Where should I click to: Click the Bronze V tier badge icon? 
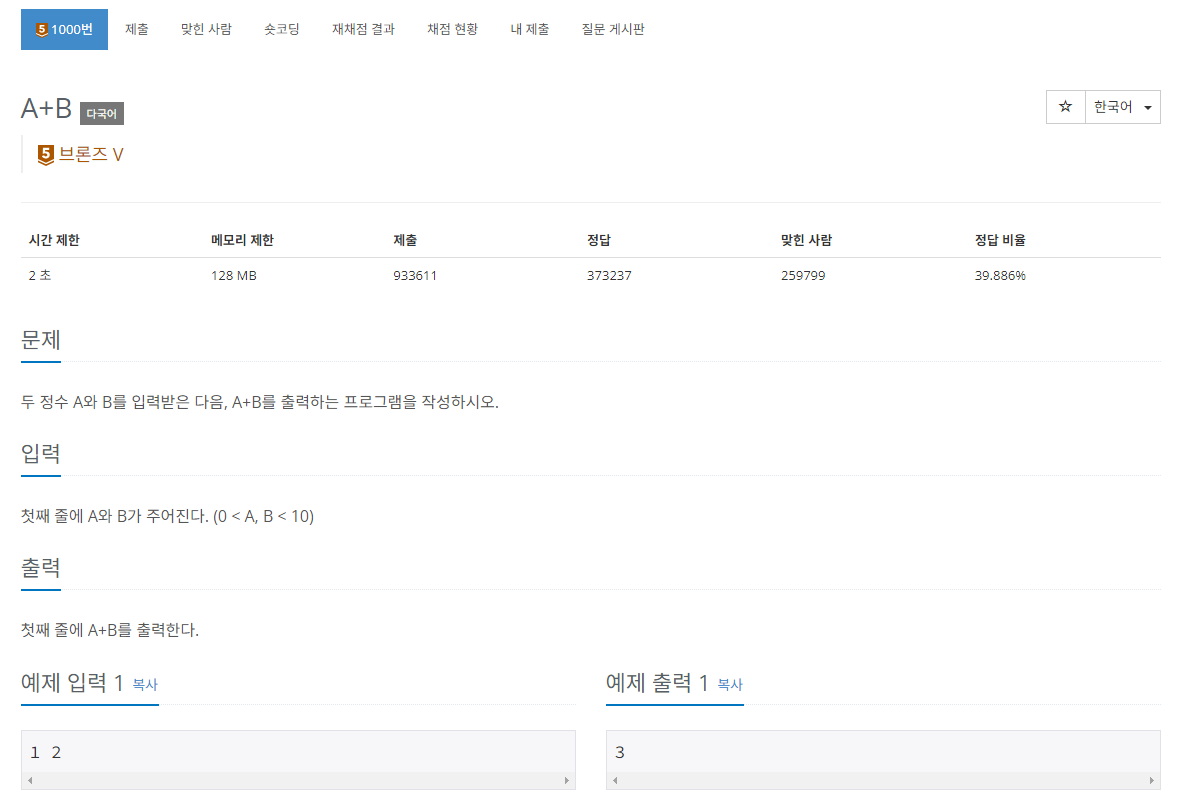click(x=45, y=154)
